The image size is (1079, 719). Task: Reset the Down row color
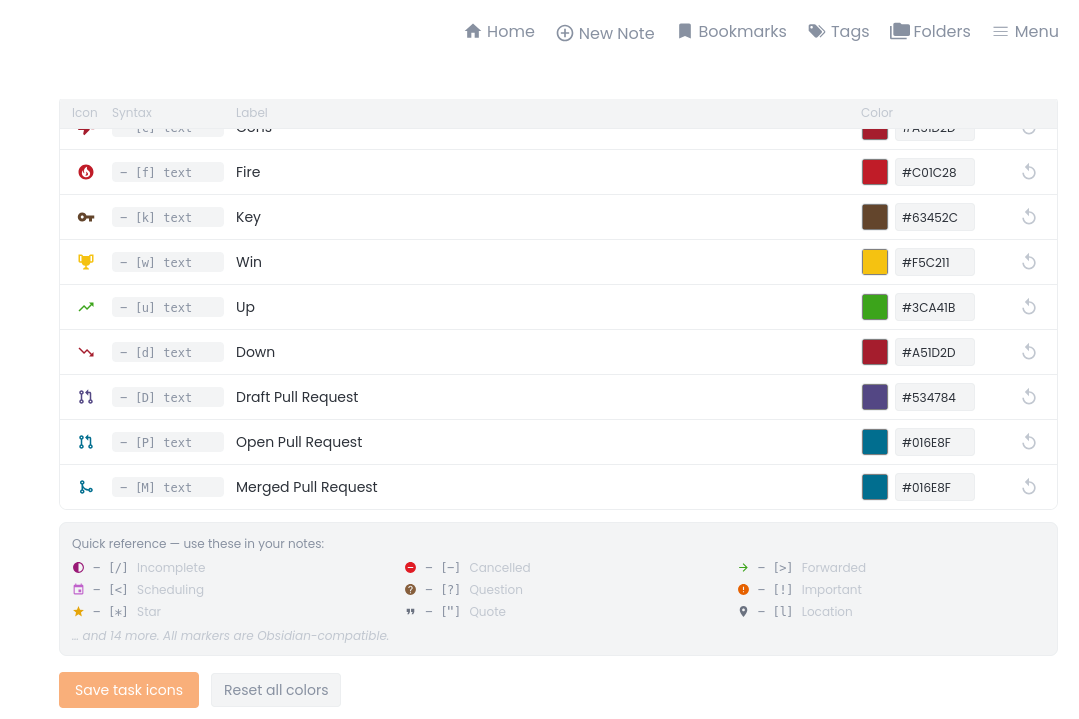(x=1029, y=352)
